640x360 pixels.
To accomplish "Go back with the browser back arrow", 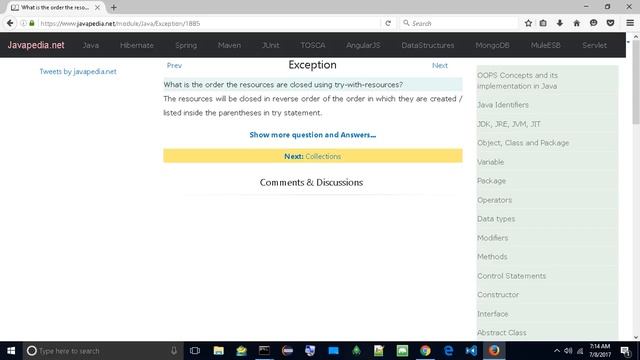I will tap(10, 23).
